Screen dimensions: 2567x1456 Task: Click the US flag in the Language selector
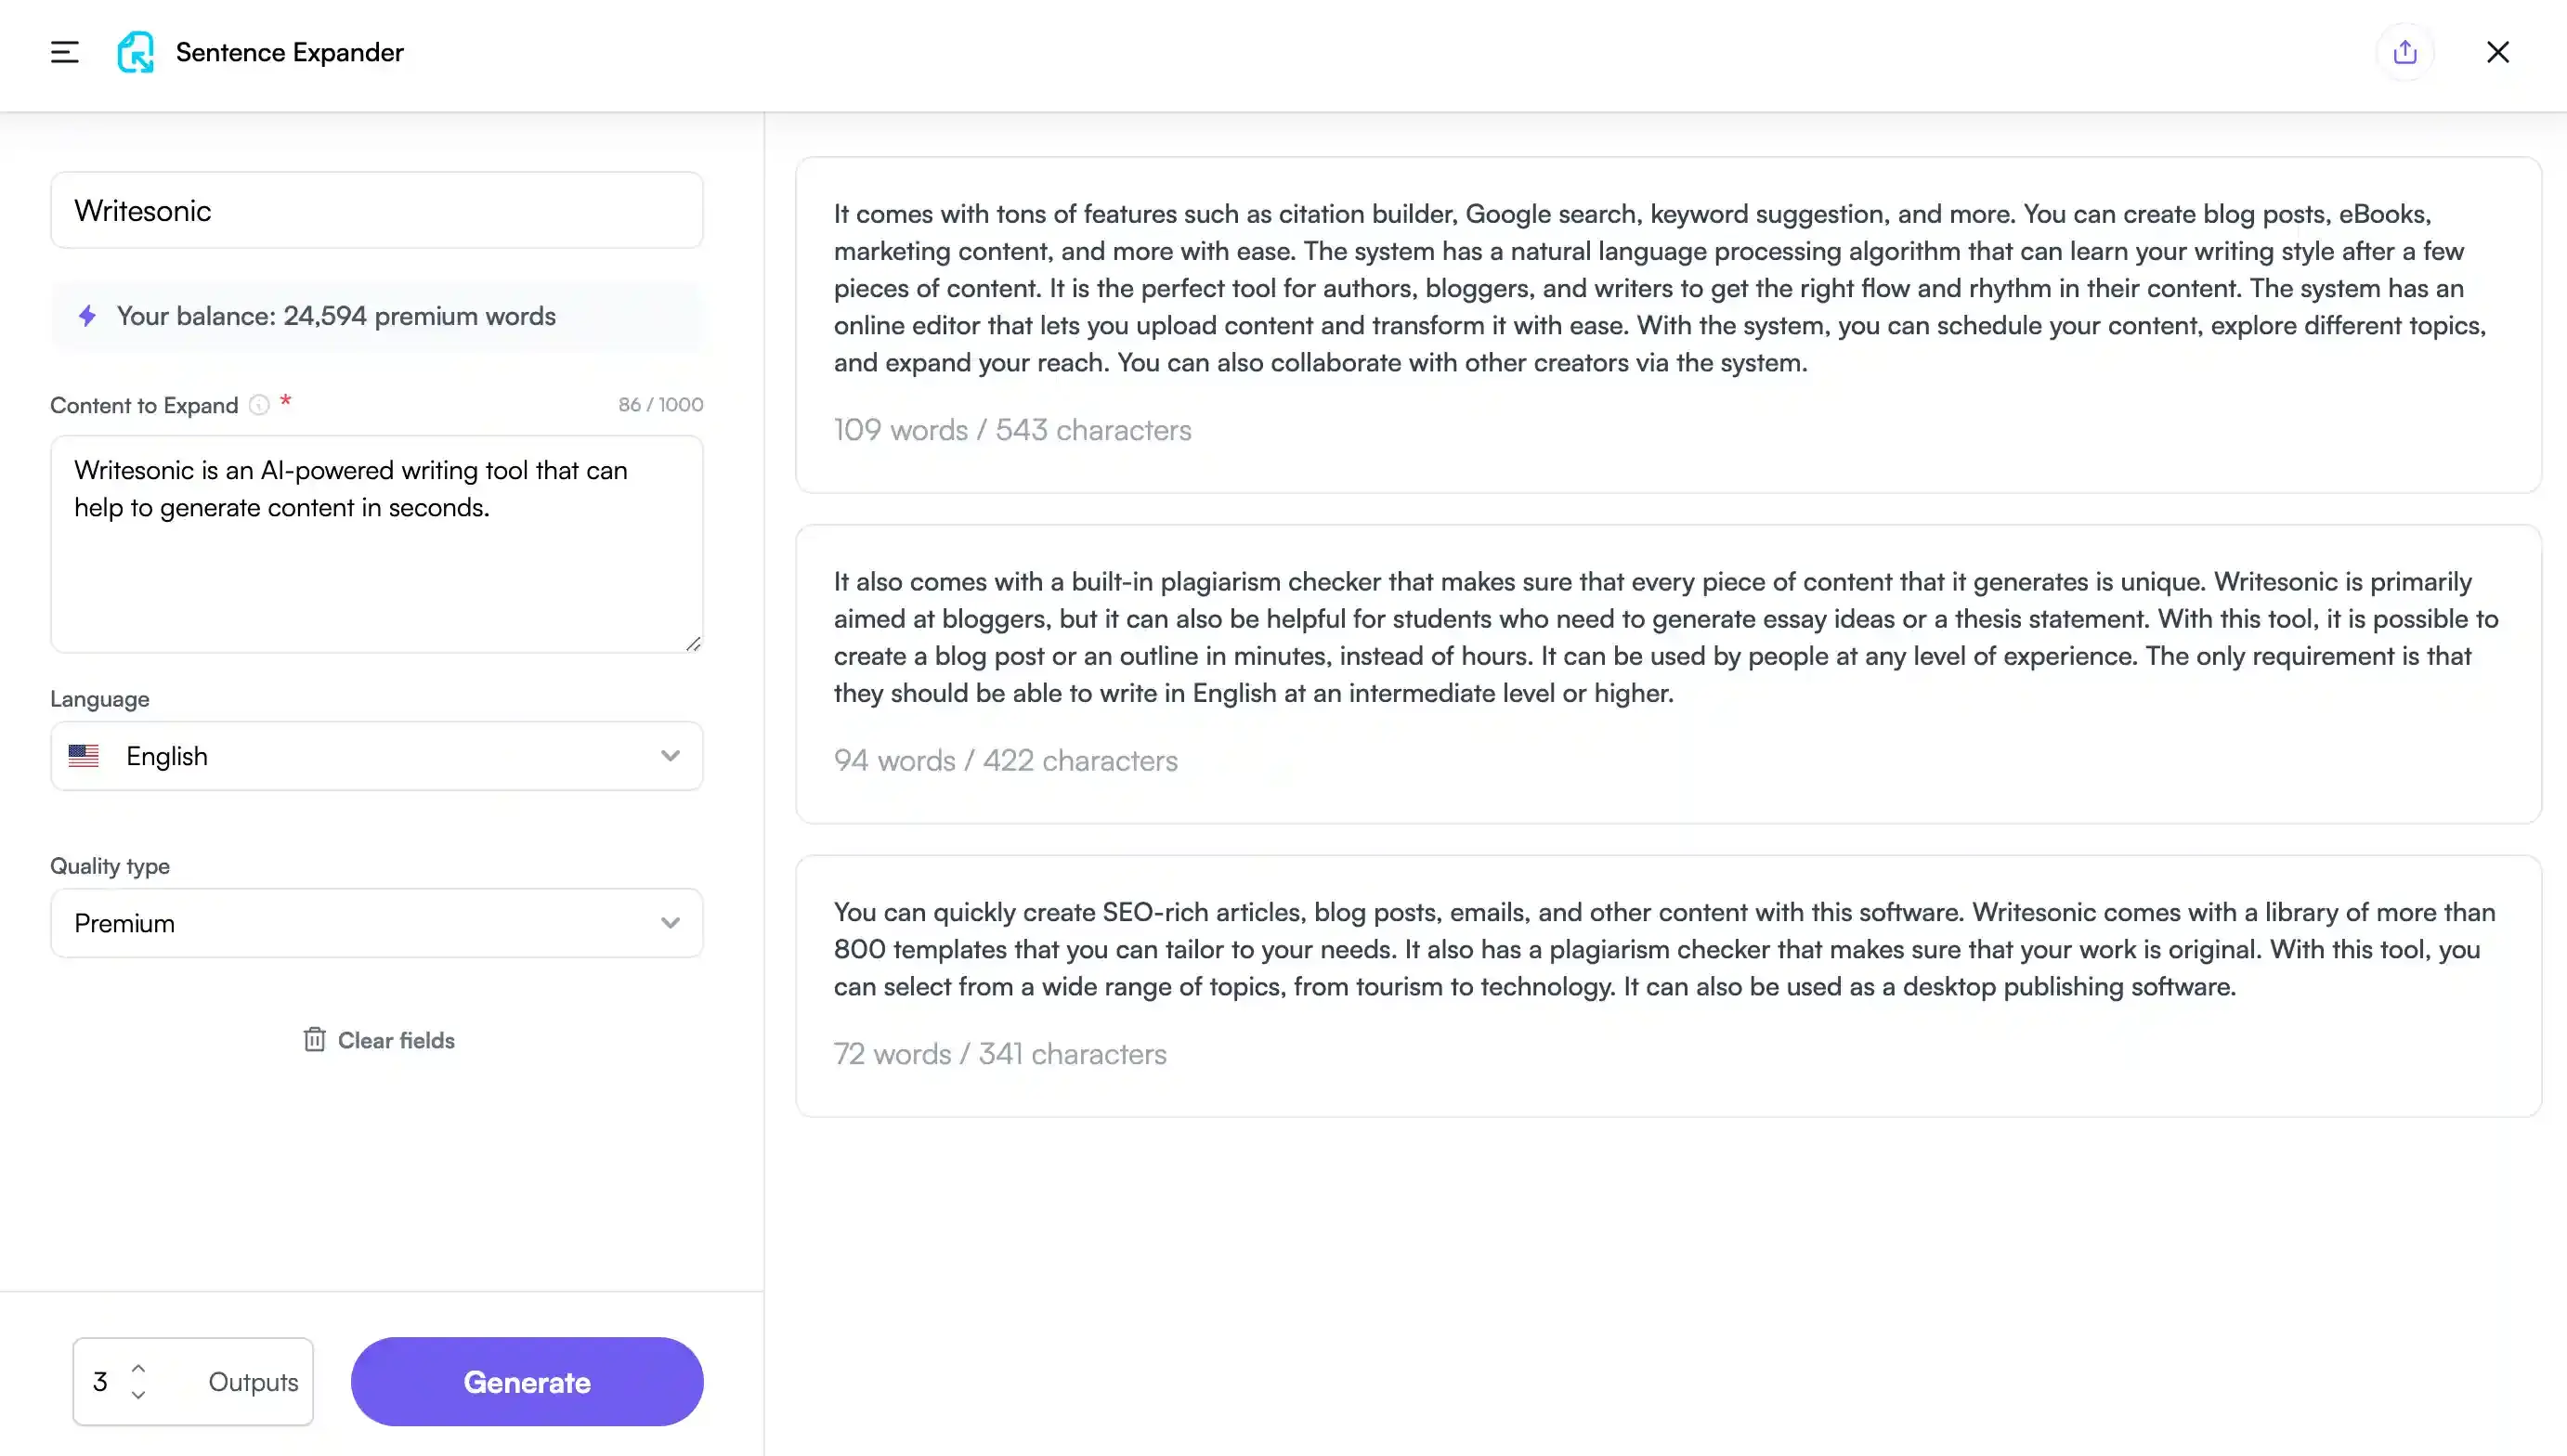click(x=84, y=756)
